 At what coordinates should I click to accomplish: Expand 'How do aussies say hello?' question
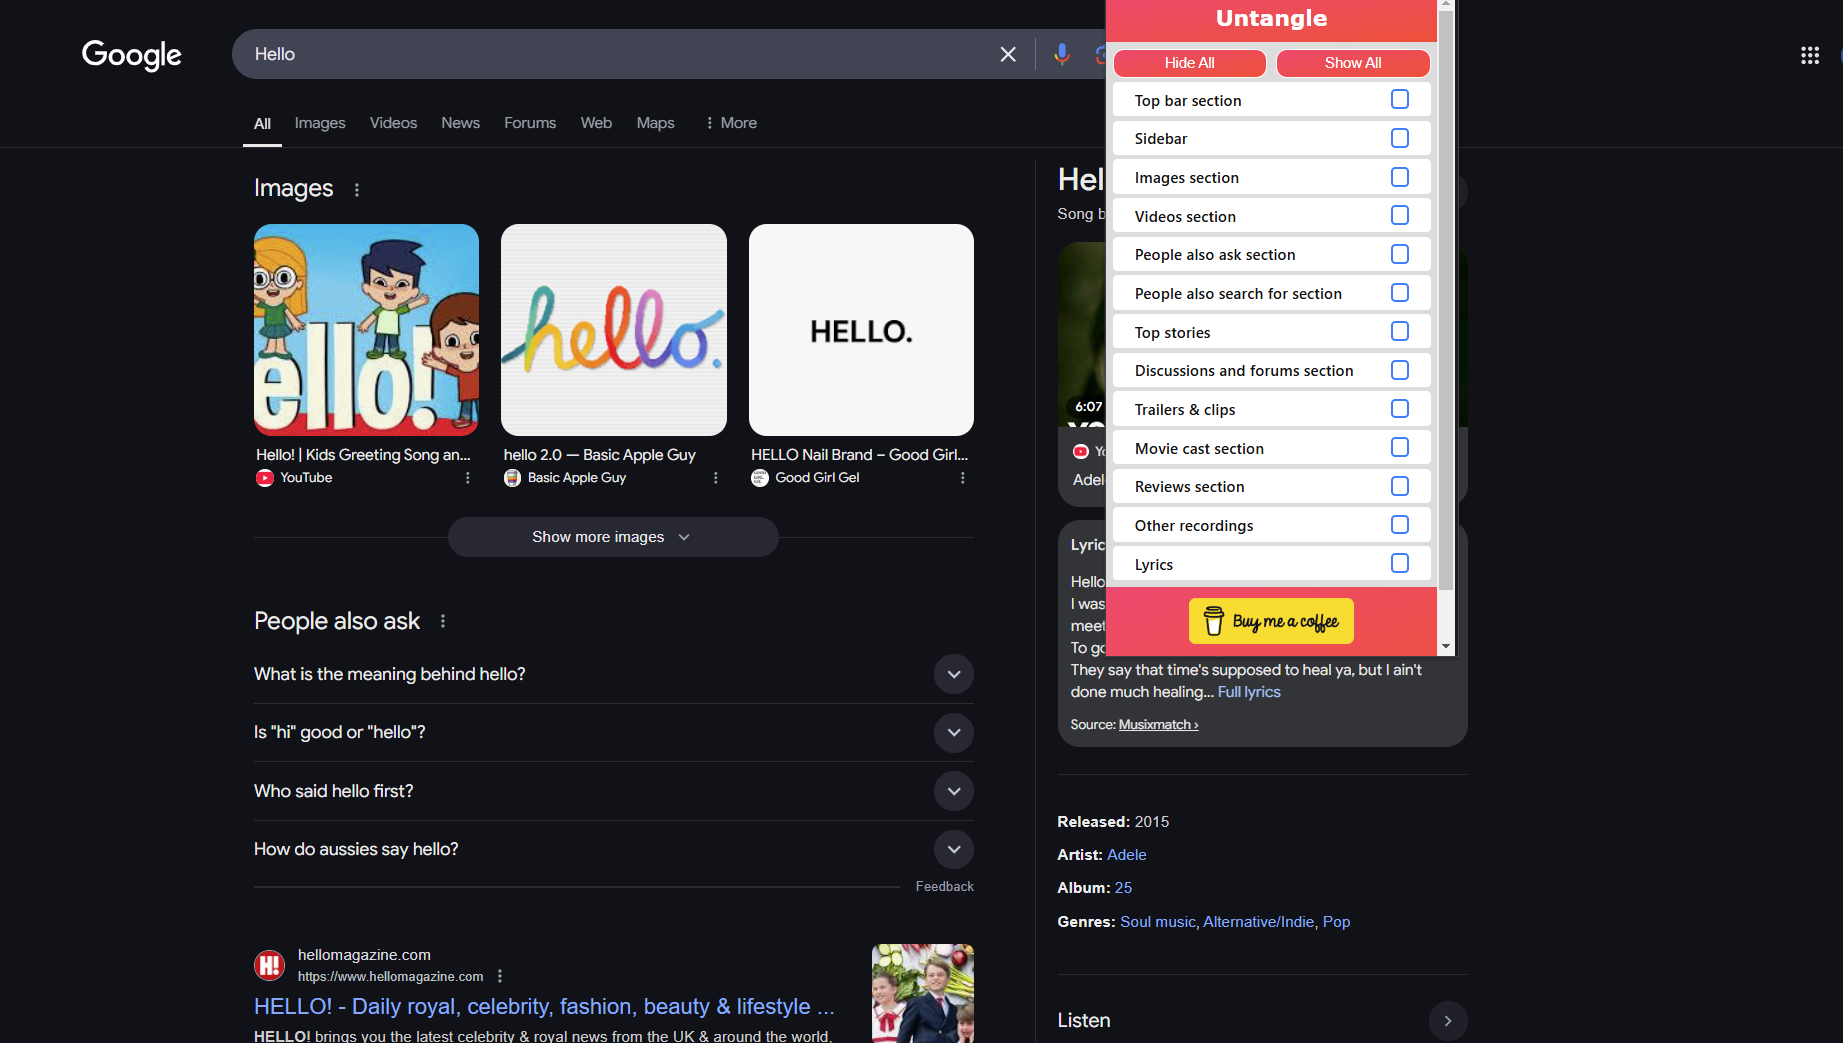(953, 849)
